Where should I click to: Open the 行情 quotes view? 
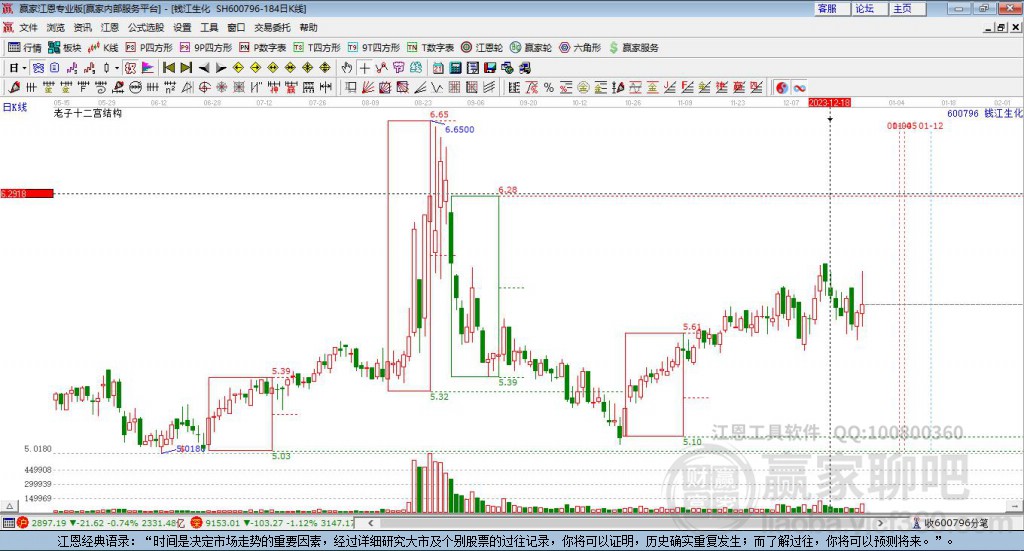point(25,48)
